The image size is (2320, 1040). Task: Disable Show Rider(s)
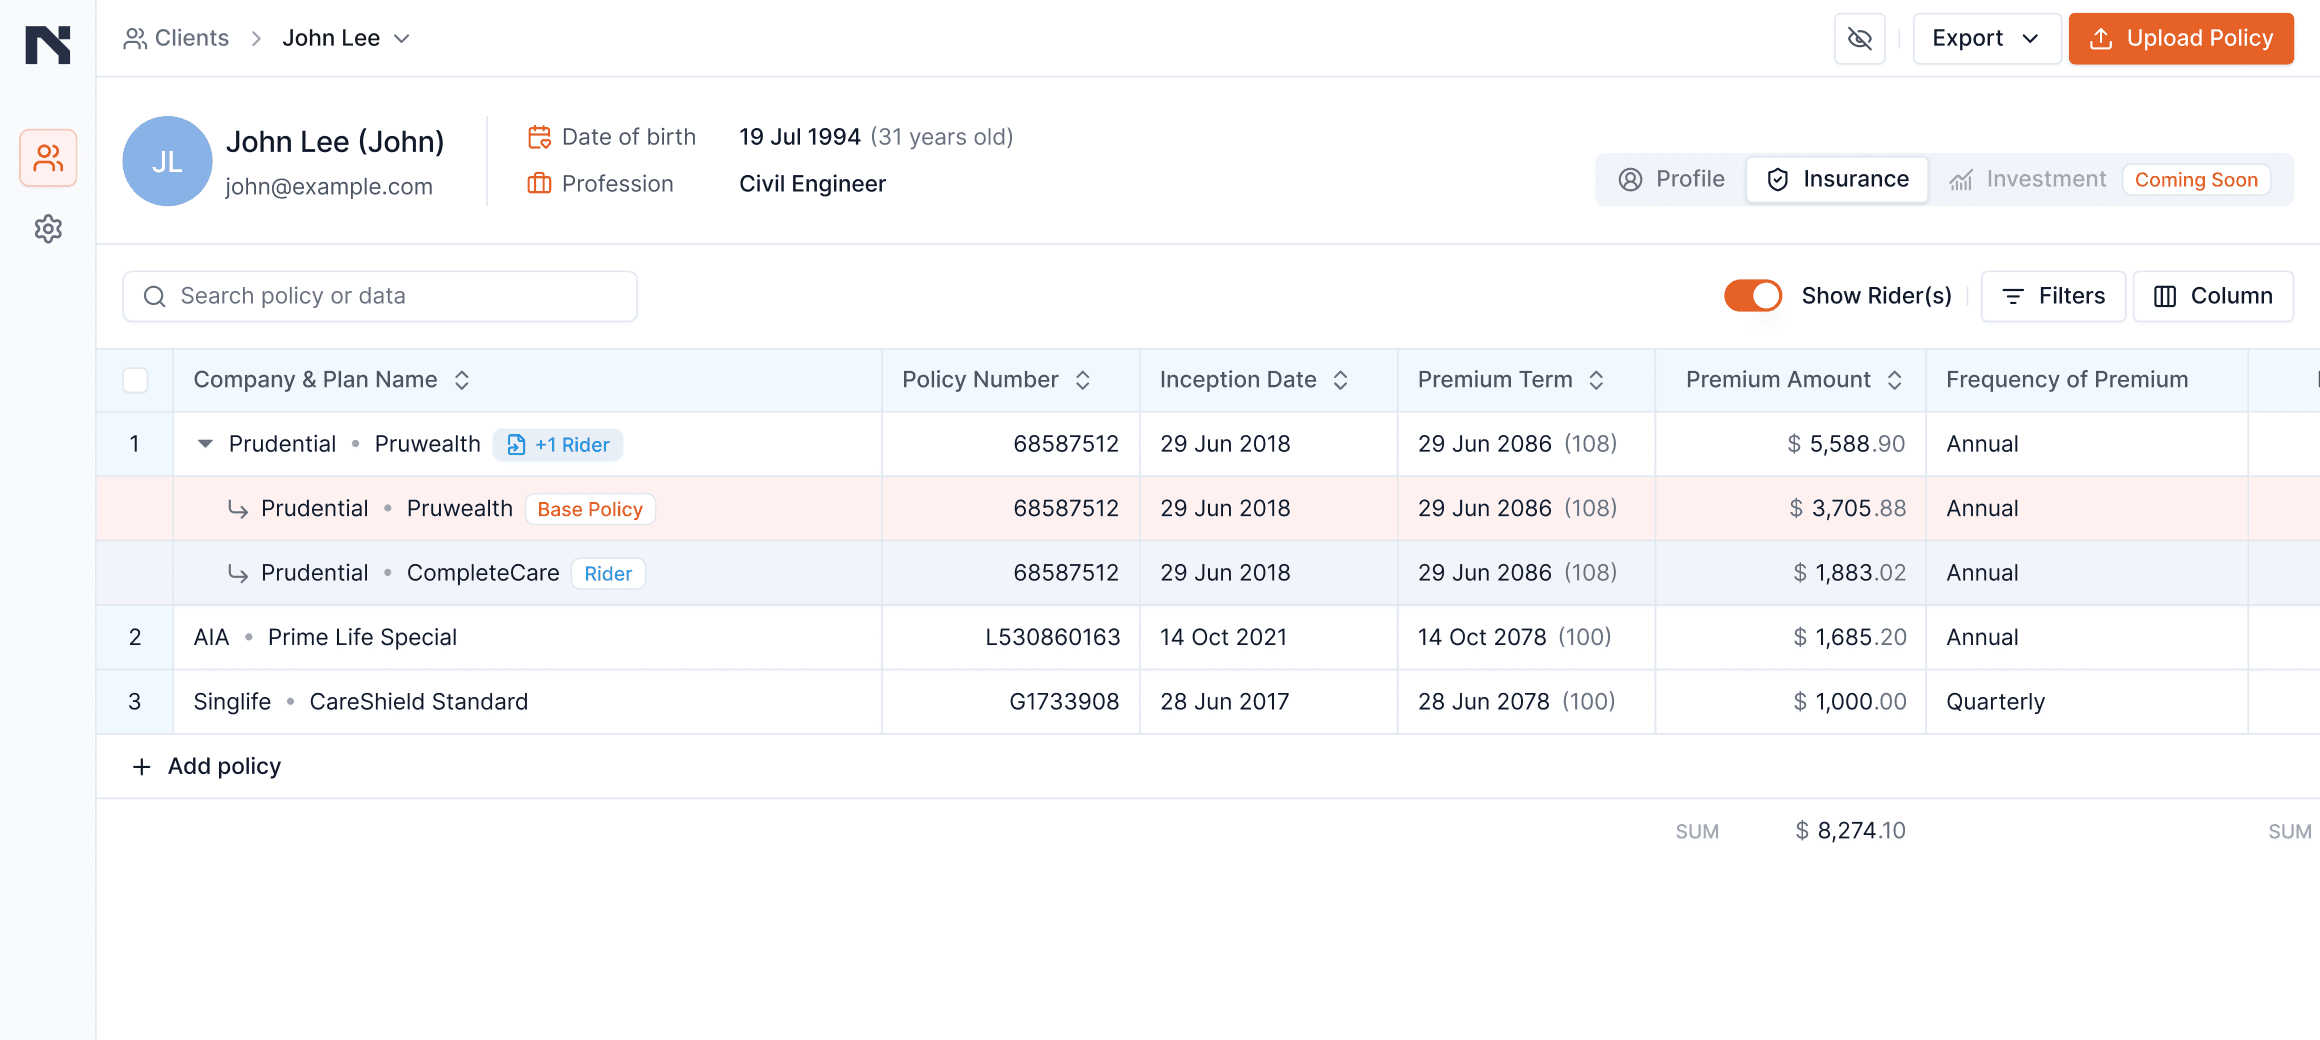tap(1752, 296)
